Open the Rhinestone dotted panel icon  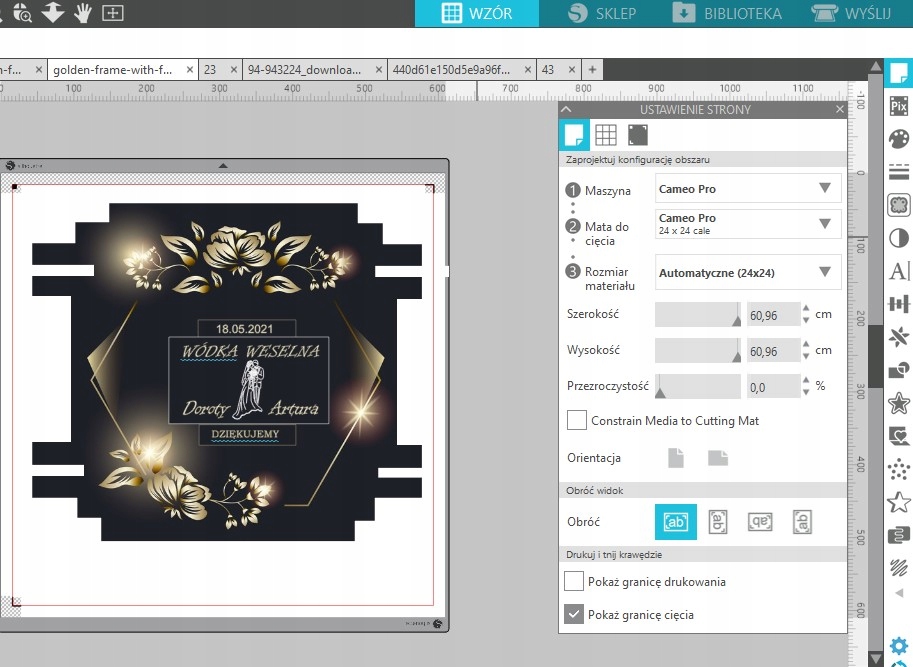coord(898,469)
